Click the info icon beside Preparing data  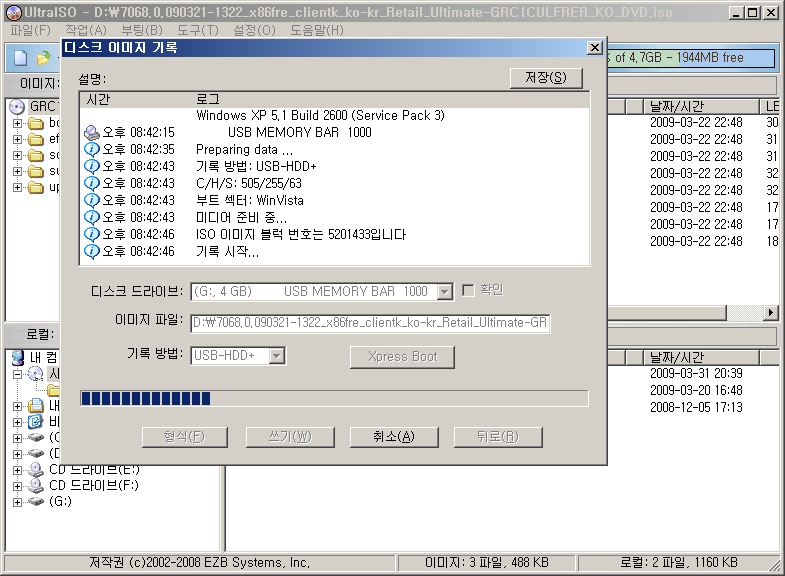tap(92, 149)
